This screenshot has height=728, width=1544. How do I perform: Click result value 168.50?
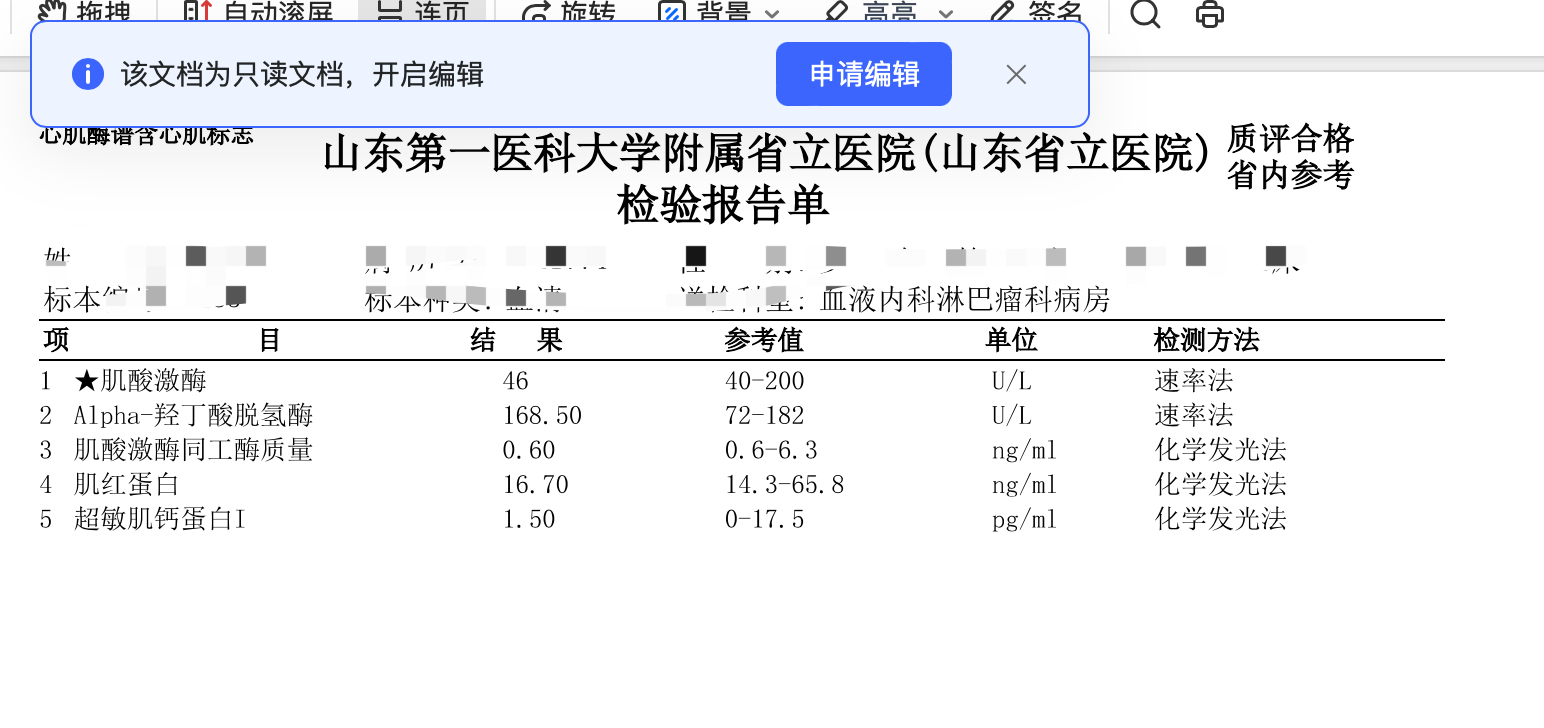pos(542,415)
